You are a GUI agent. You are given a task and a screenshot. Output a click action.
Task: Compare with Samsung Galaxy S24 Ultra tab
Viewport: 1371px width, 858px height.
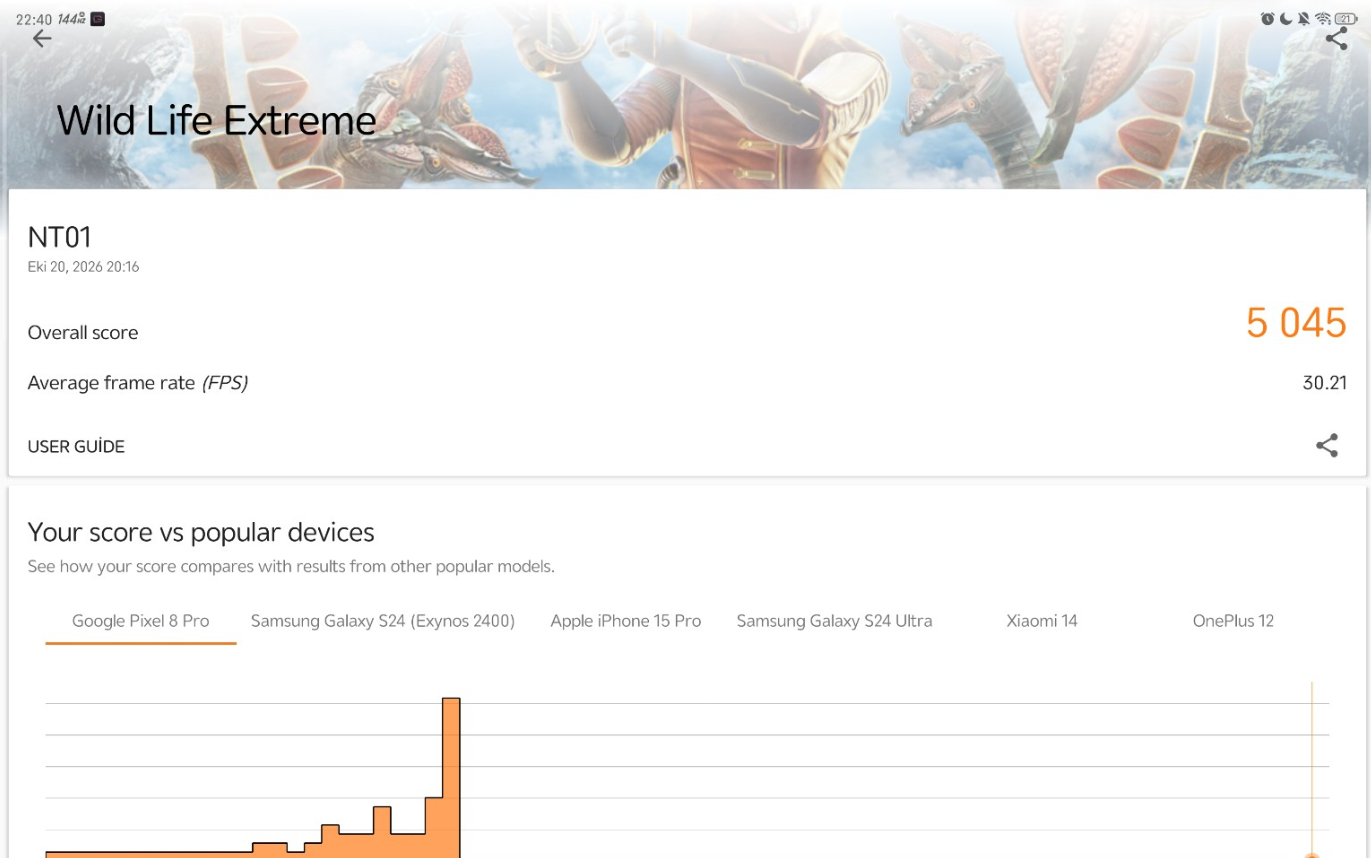[x=834, y=621]
